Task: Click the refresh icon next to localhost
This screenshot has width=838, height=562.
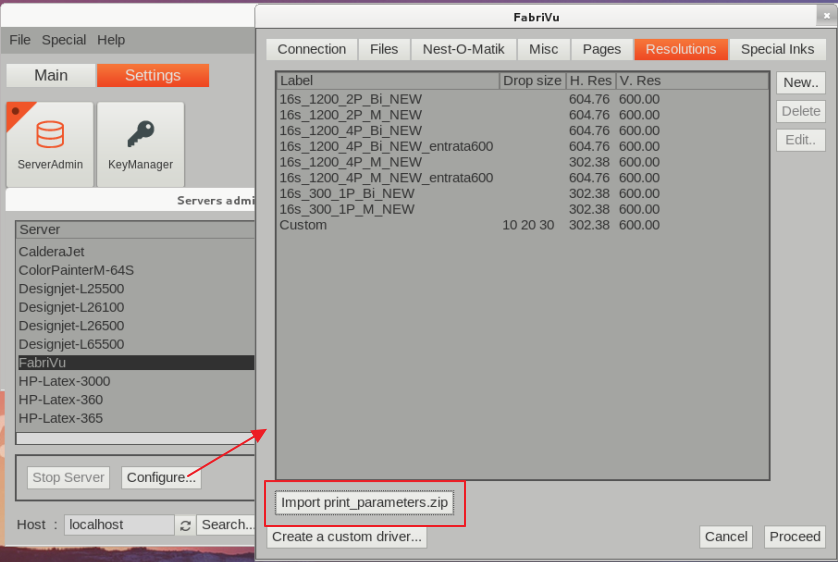Action: 185,525
